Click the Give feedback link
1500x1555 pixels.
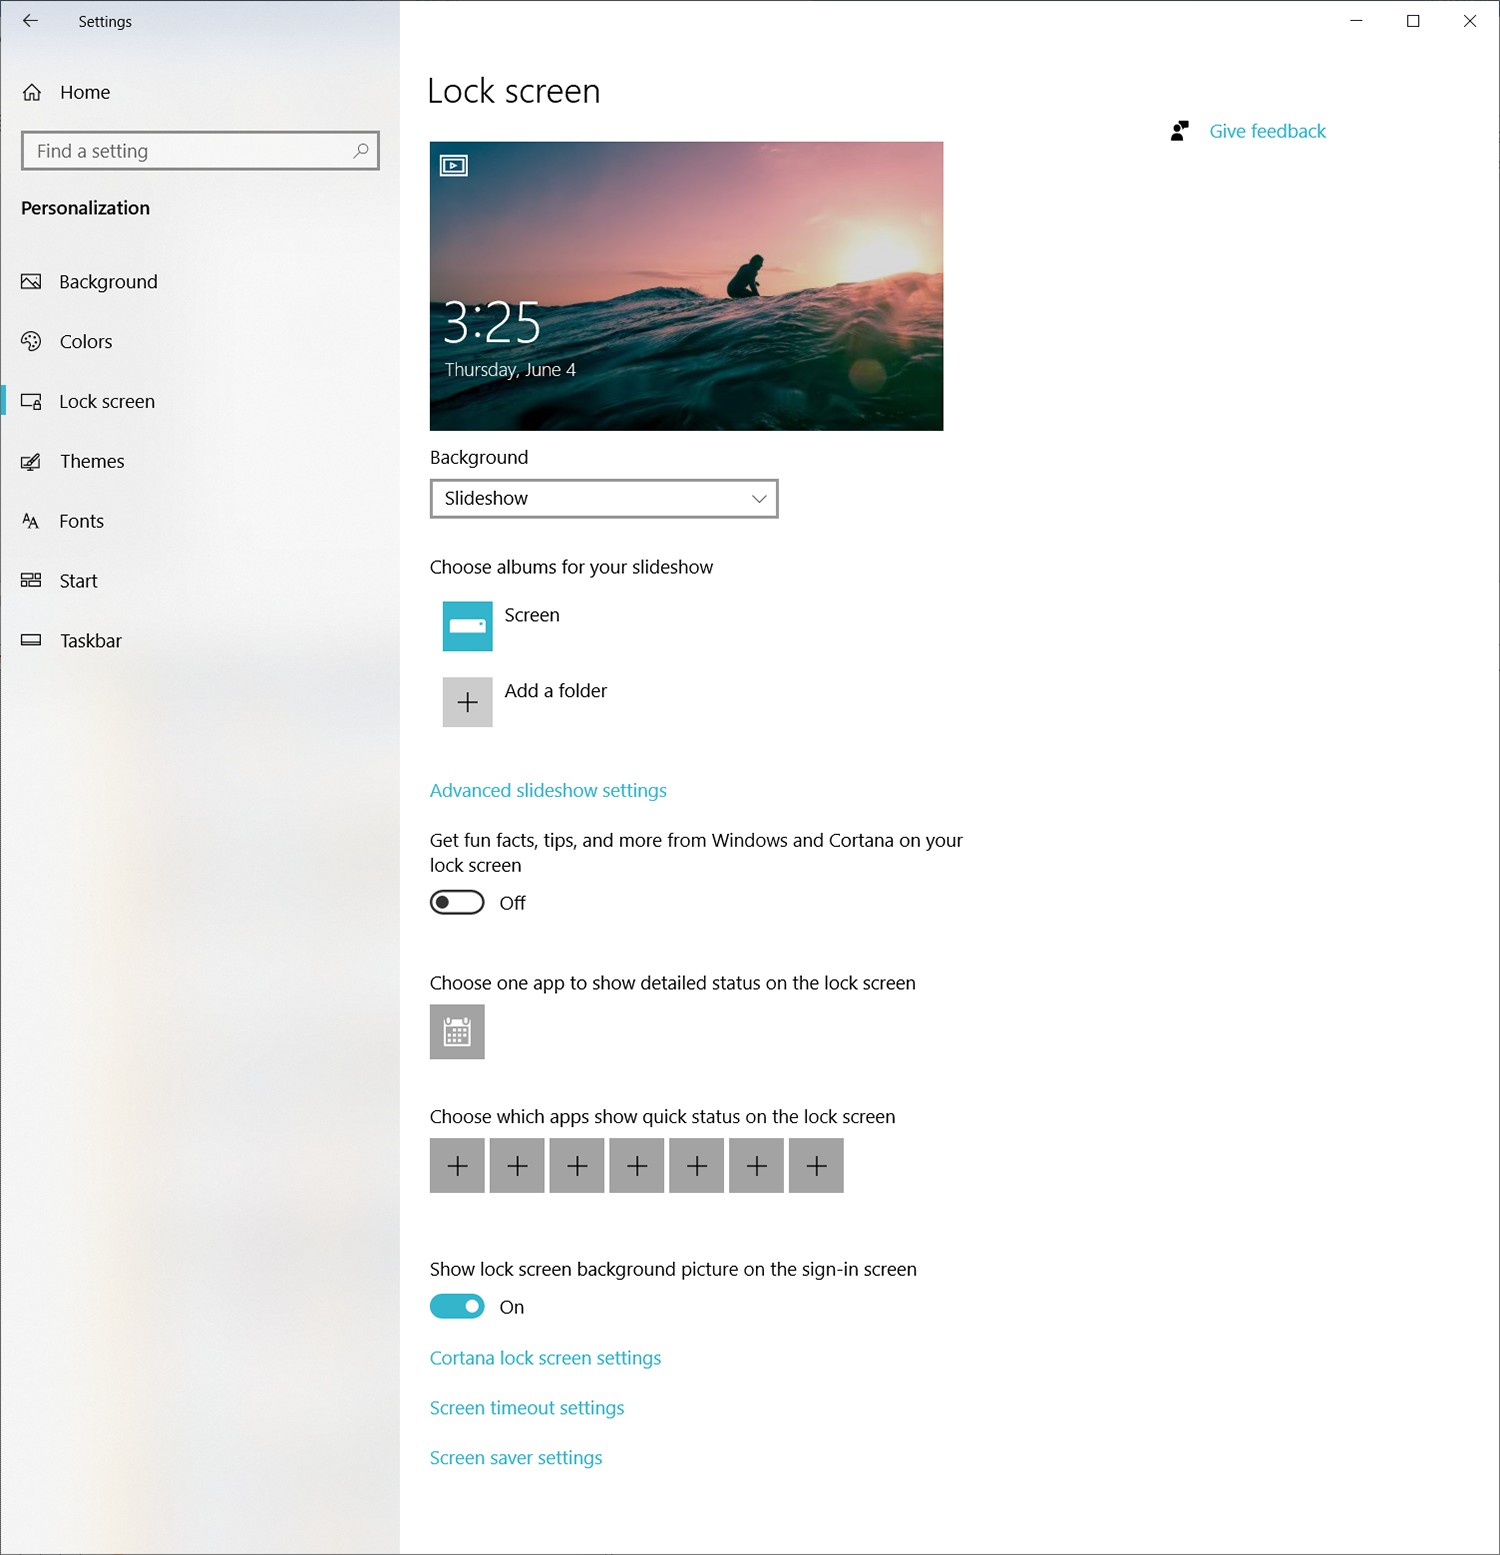pos(1267,131)
